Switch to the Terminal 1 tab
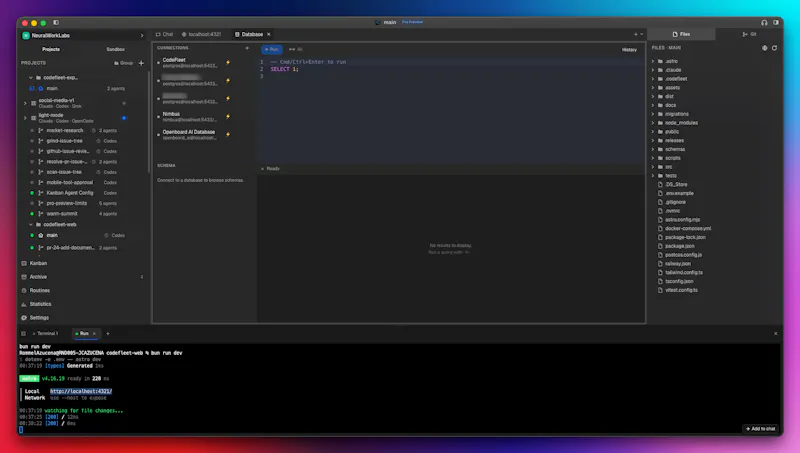The image size is (800, 453). (x=45, y=334)
